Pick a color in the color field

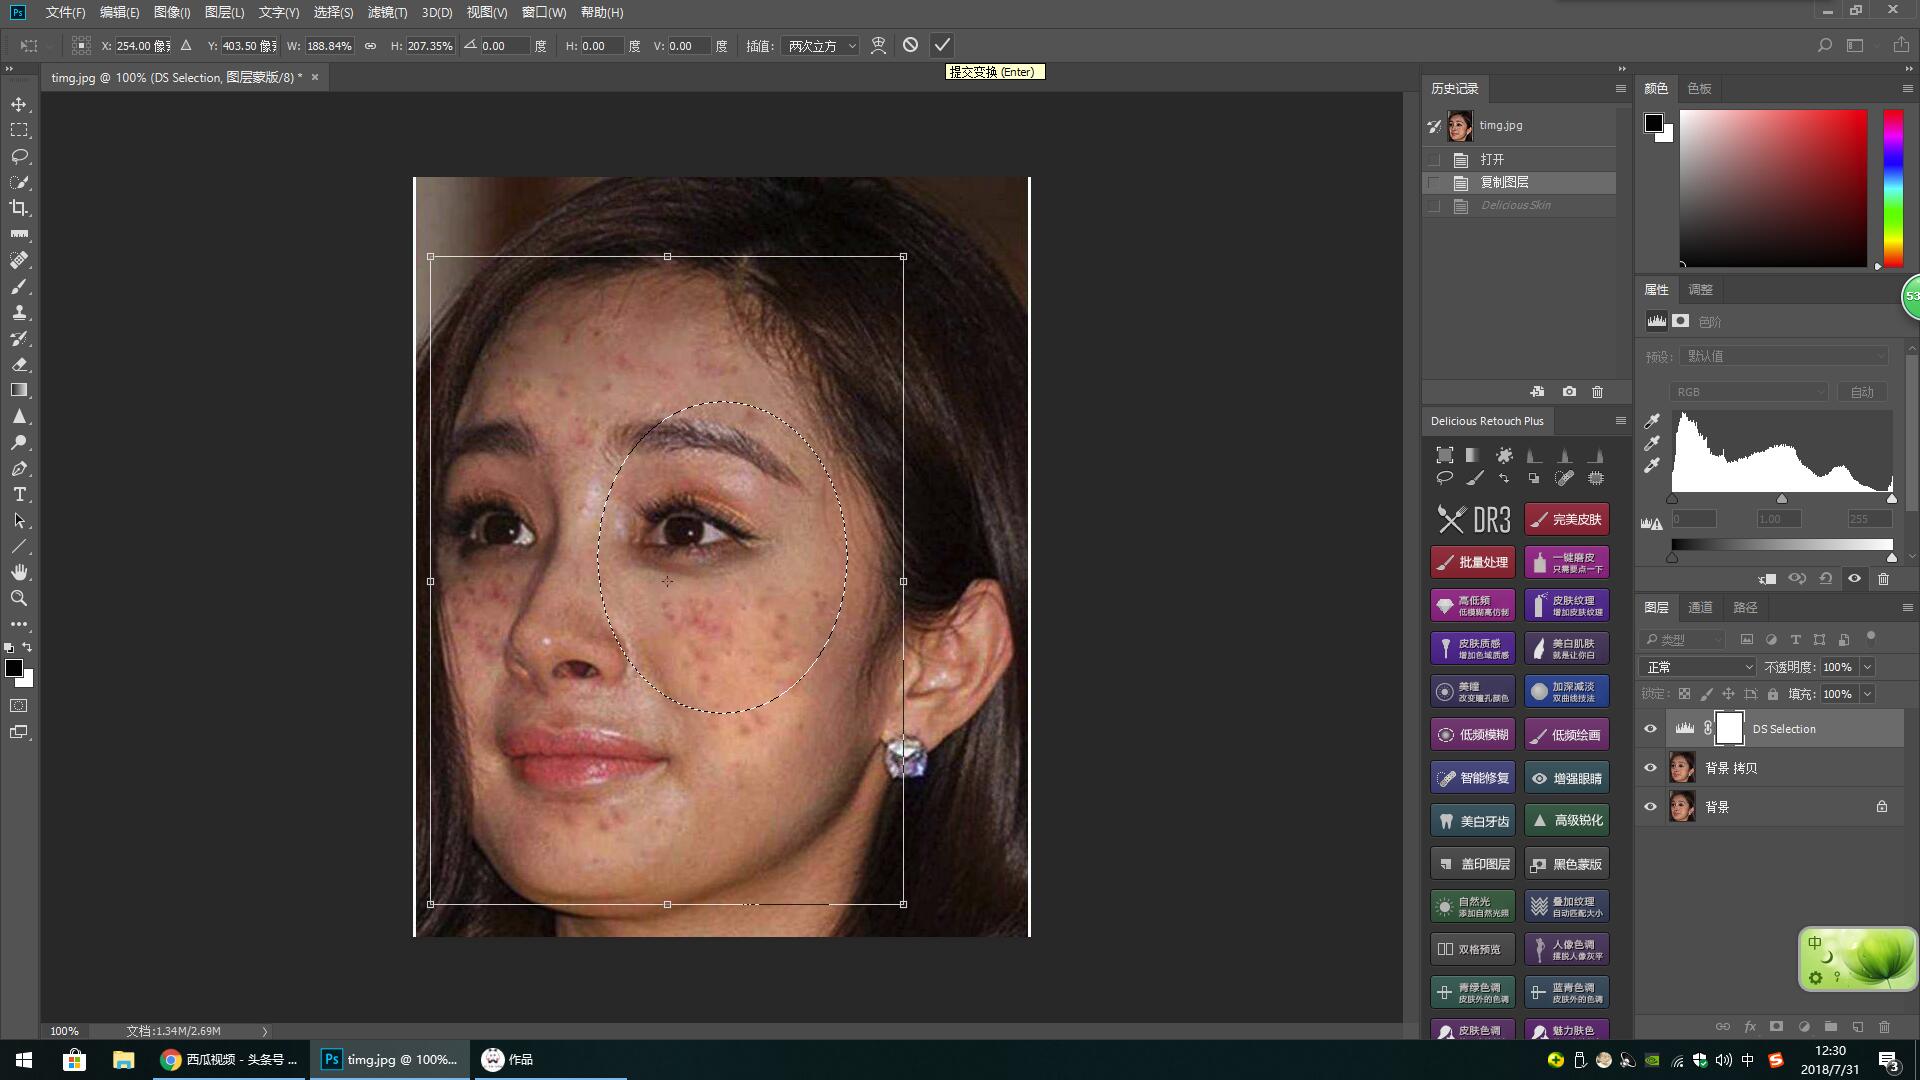click(x=1773, y=188)
